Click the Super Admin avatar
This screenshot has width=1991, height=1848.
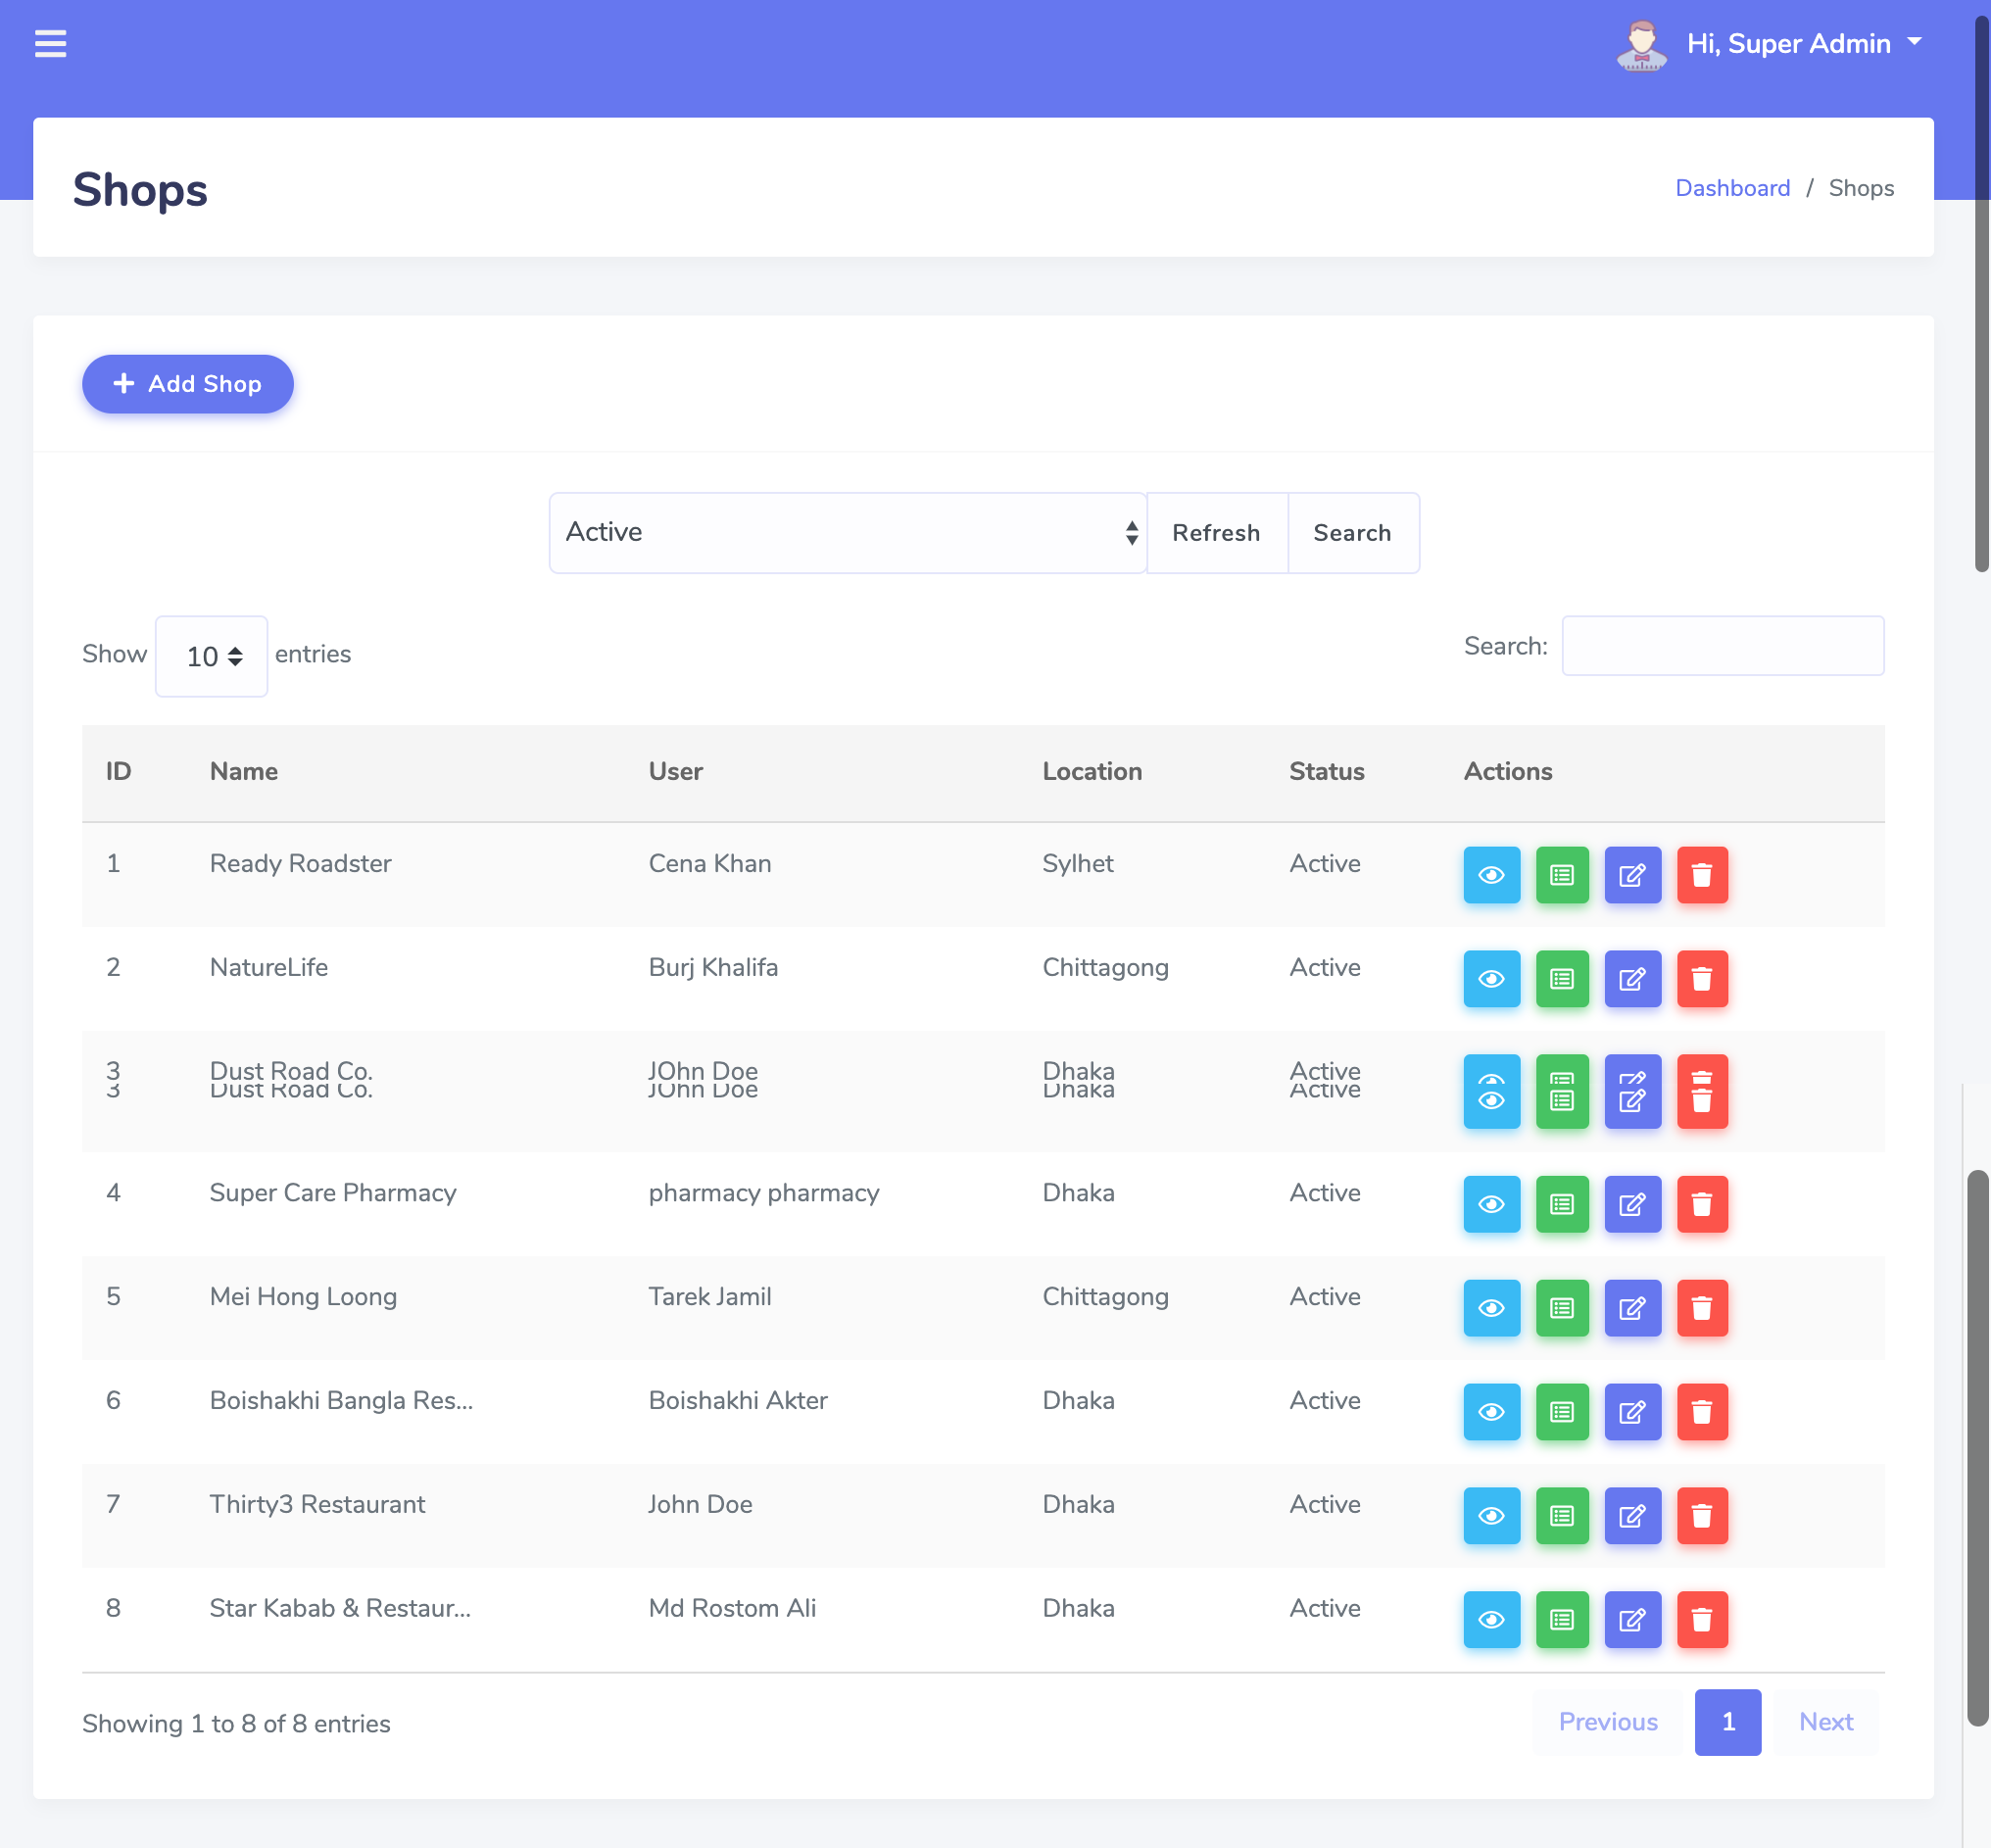coord(1640,45)
